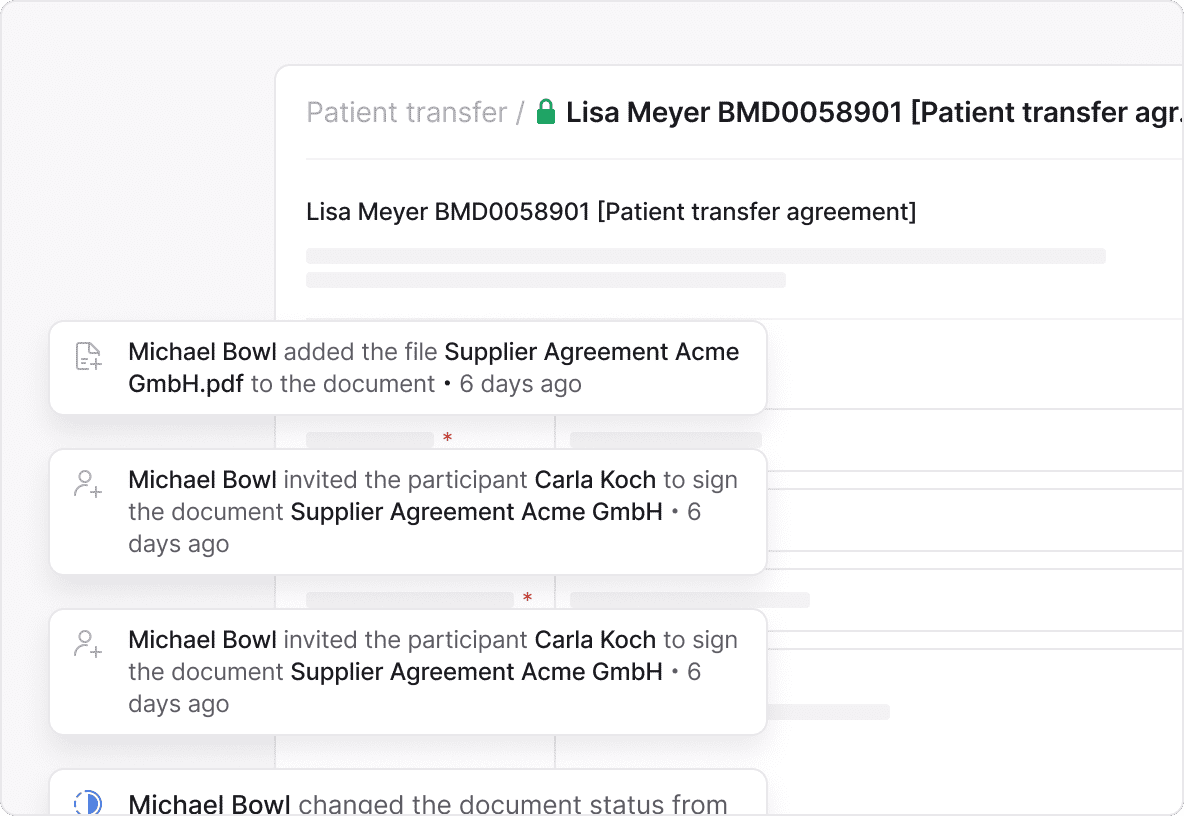This screenshot has width=1184, height=816.
Task: Select Carla Koch in the first invite entry
Action: pyautogui.click(x=595, y=480)
